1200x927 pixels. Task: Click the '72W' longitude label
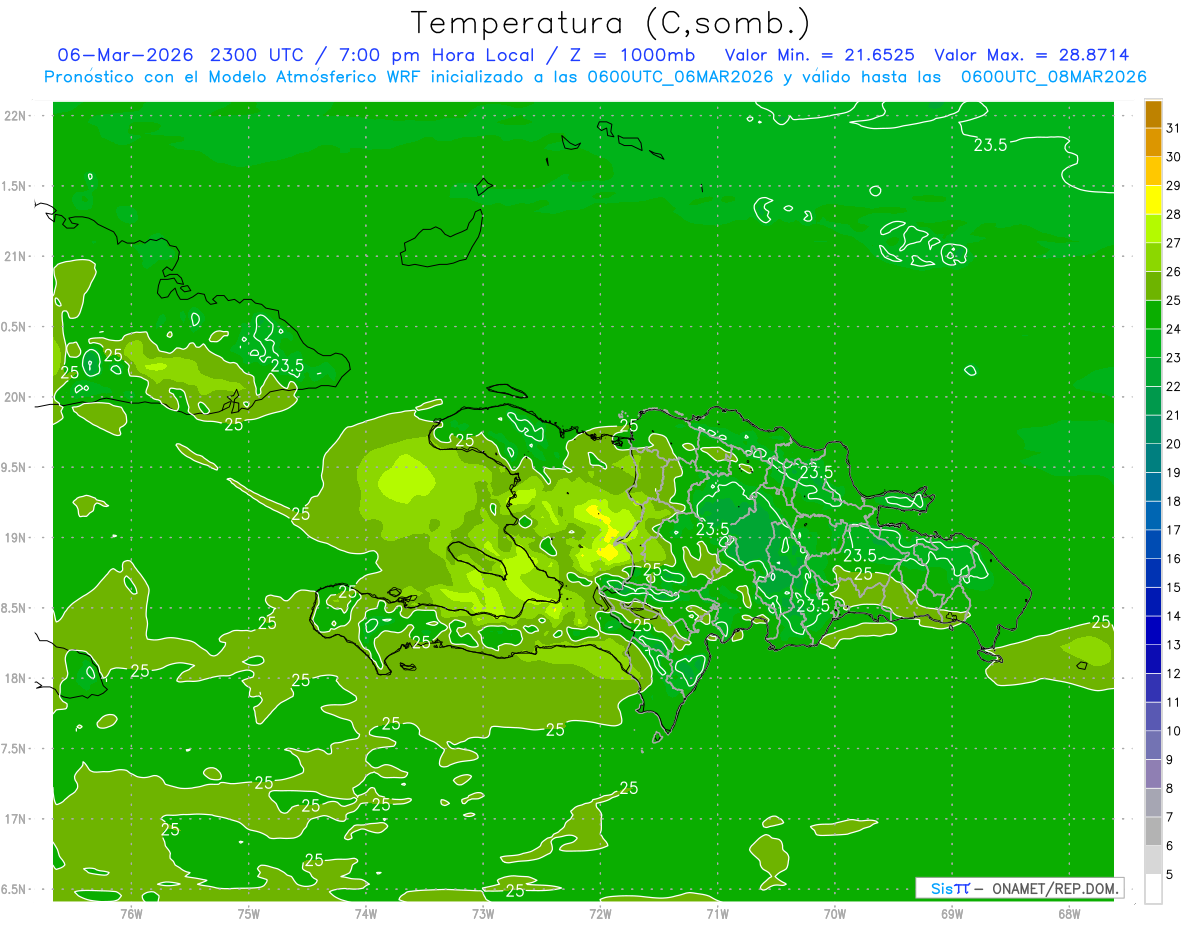click(x=600, y=913)
